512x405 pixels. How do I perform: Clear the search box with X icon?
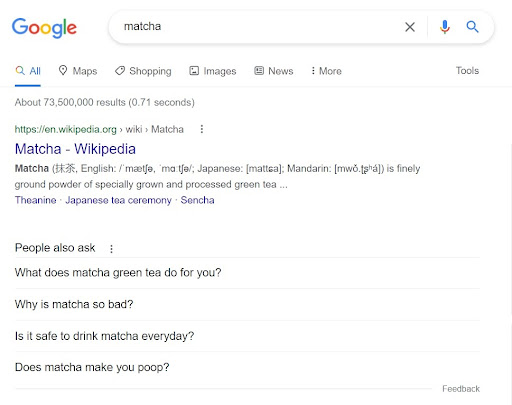click(410, 27)
